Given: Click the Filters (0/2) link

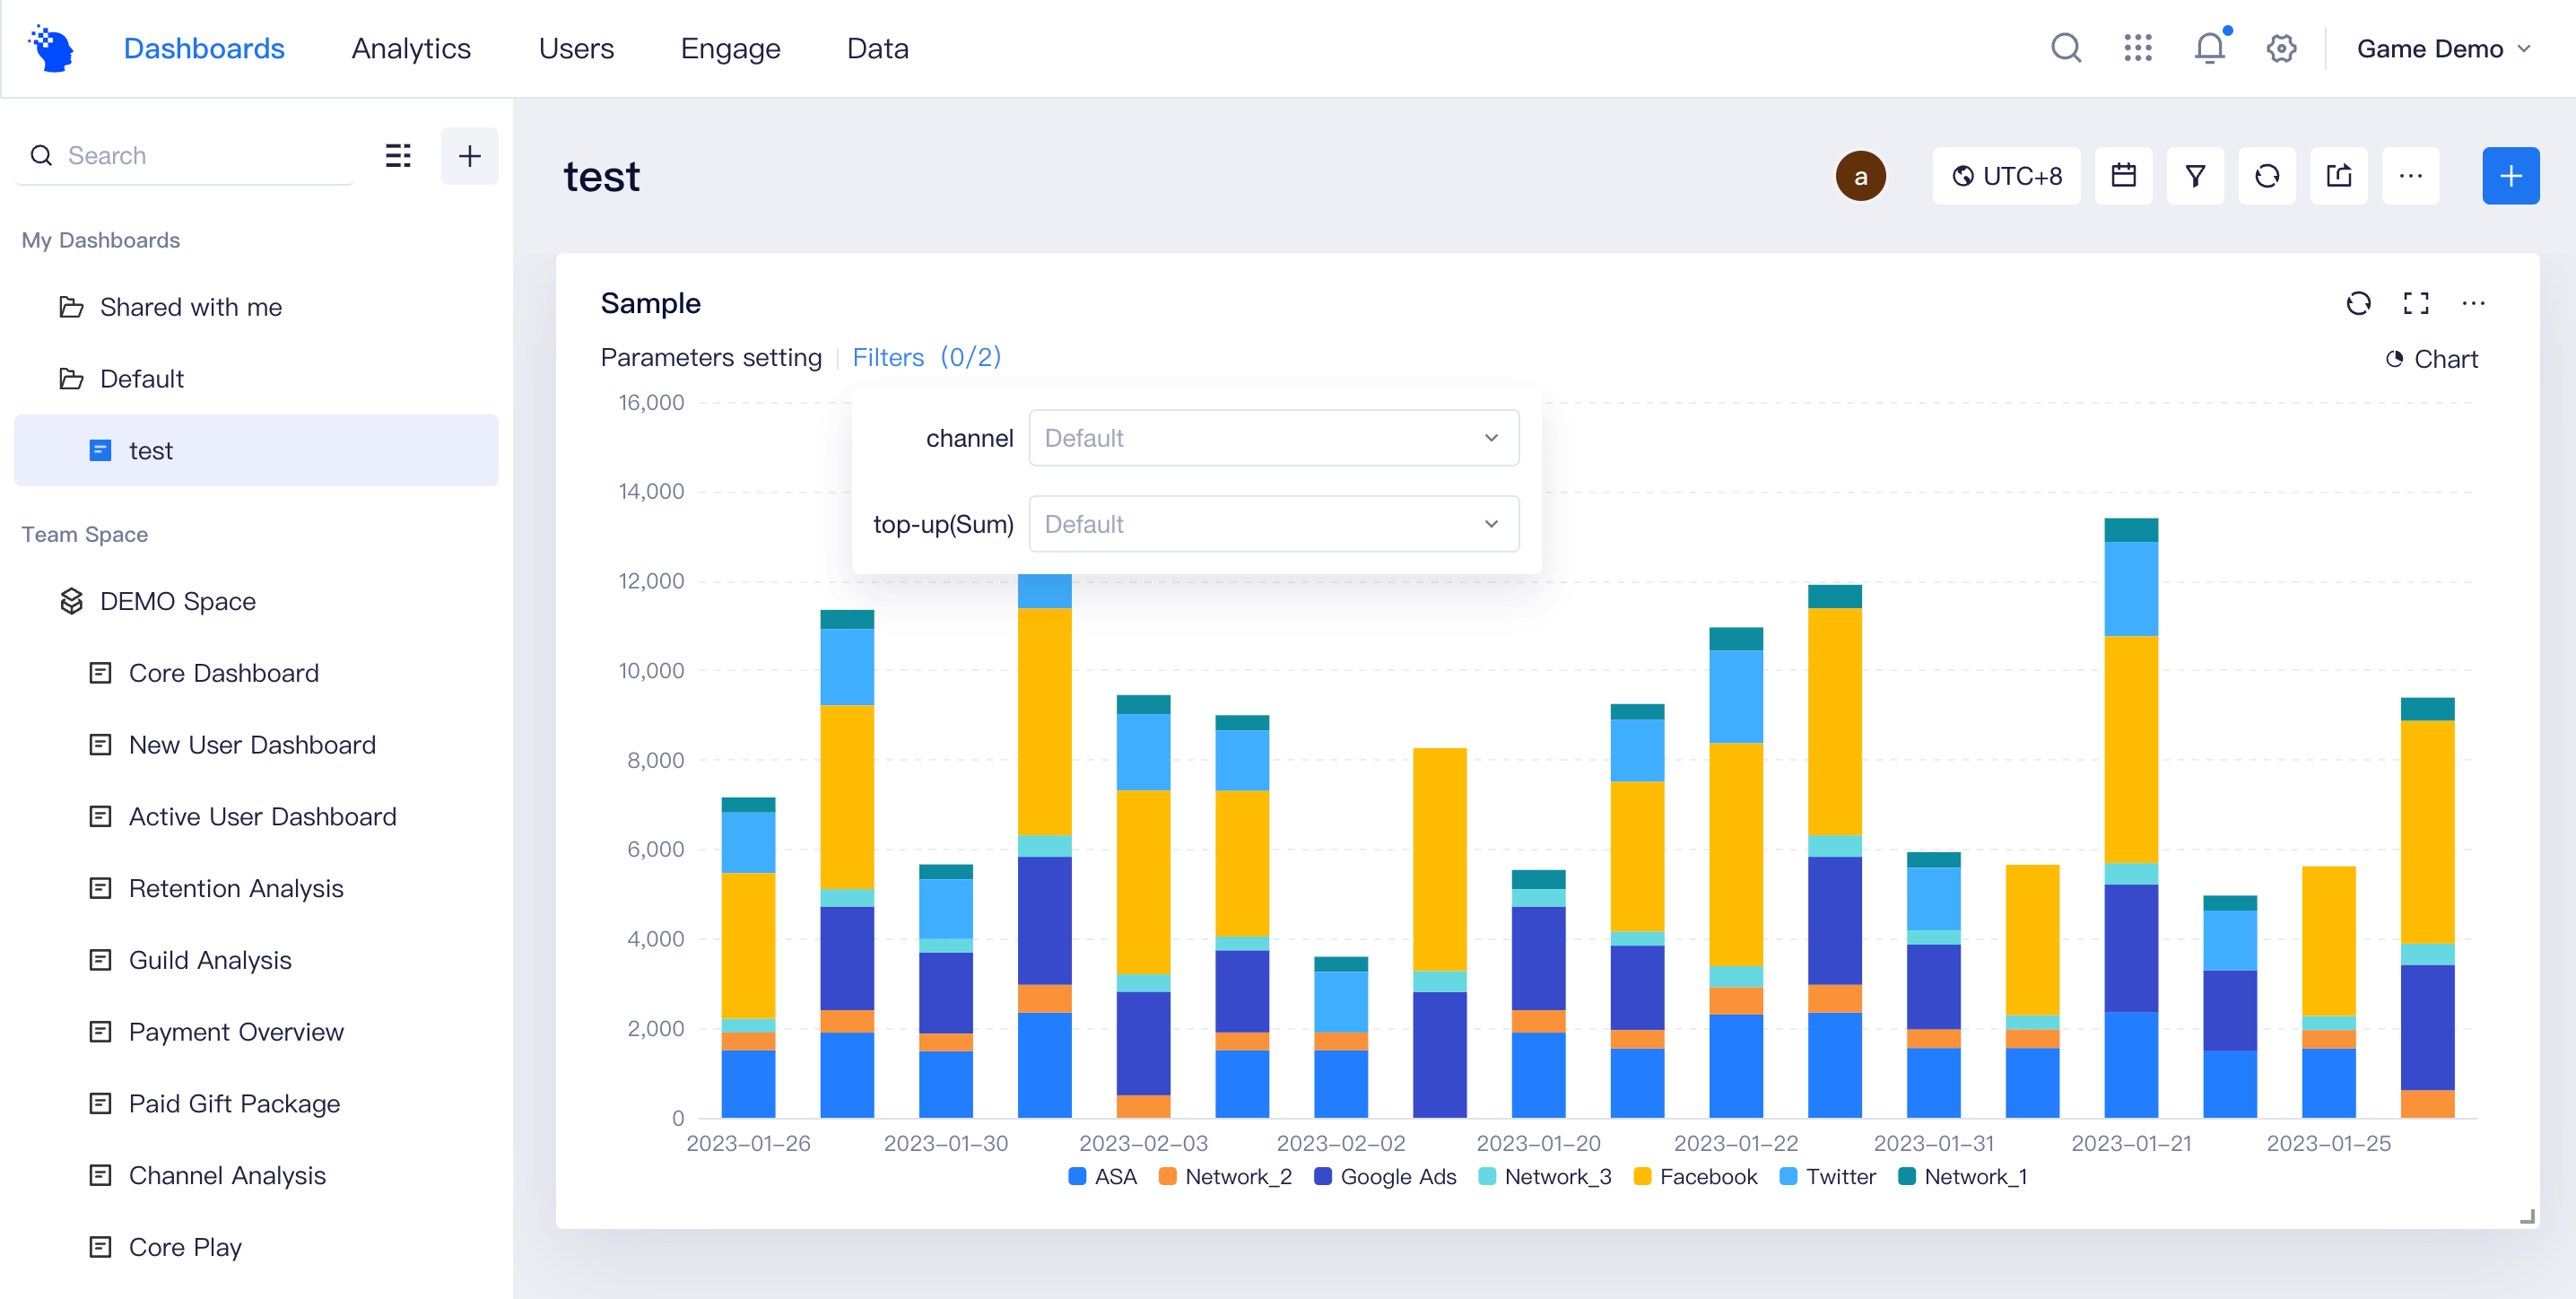Looking at the screenshot, I should click(926, 357).
